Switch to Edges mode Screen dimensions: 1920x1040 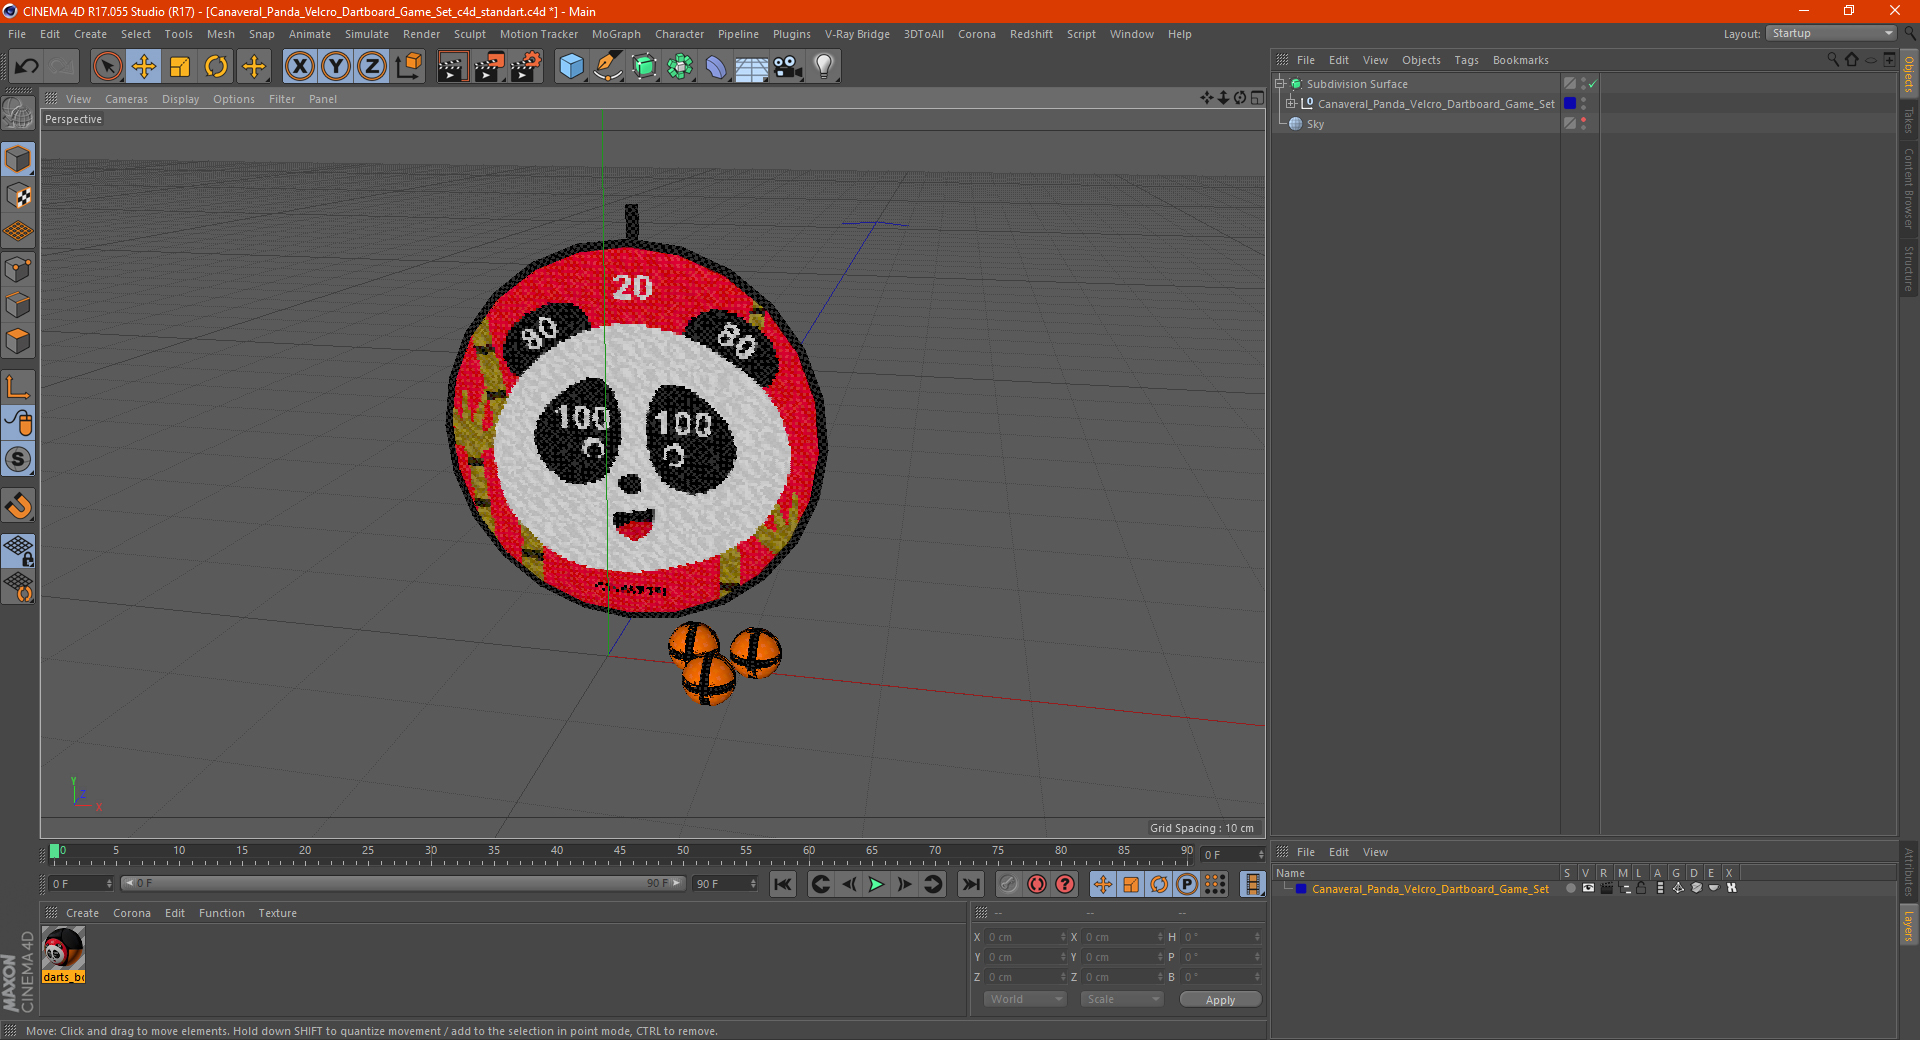click(x=18, y=304)
